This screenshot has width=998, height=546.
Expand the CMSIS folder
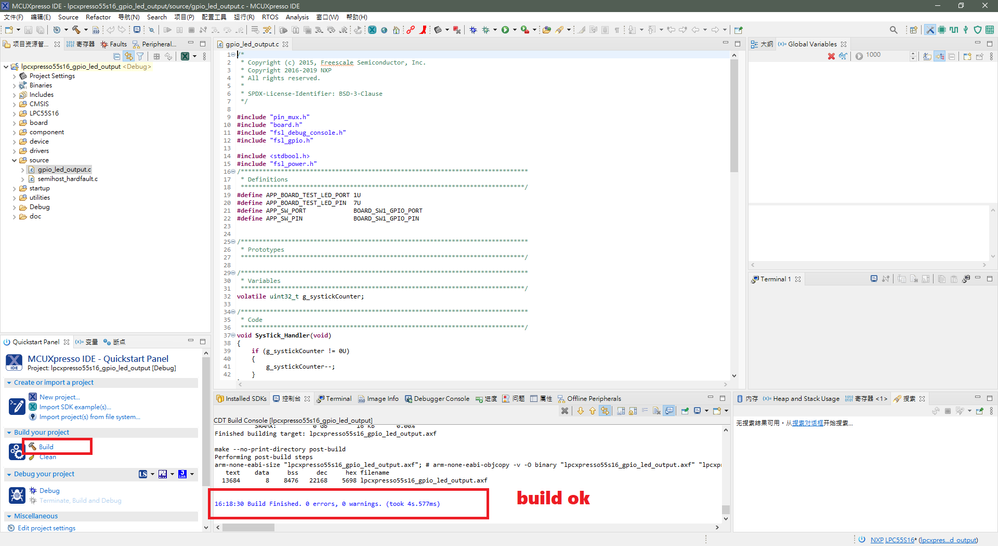coord(14,104)
